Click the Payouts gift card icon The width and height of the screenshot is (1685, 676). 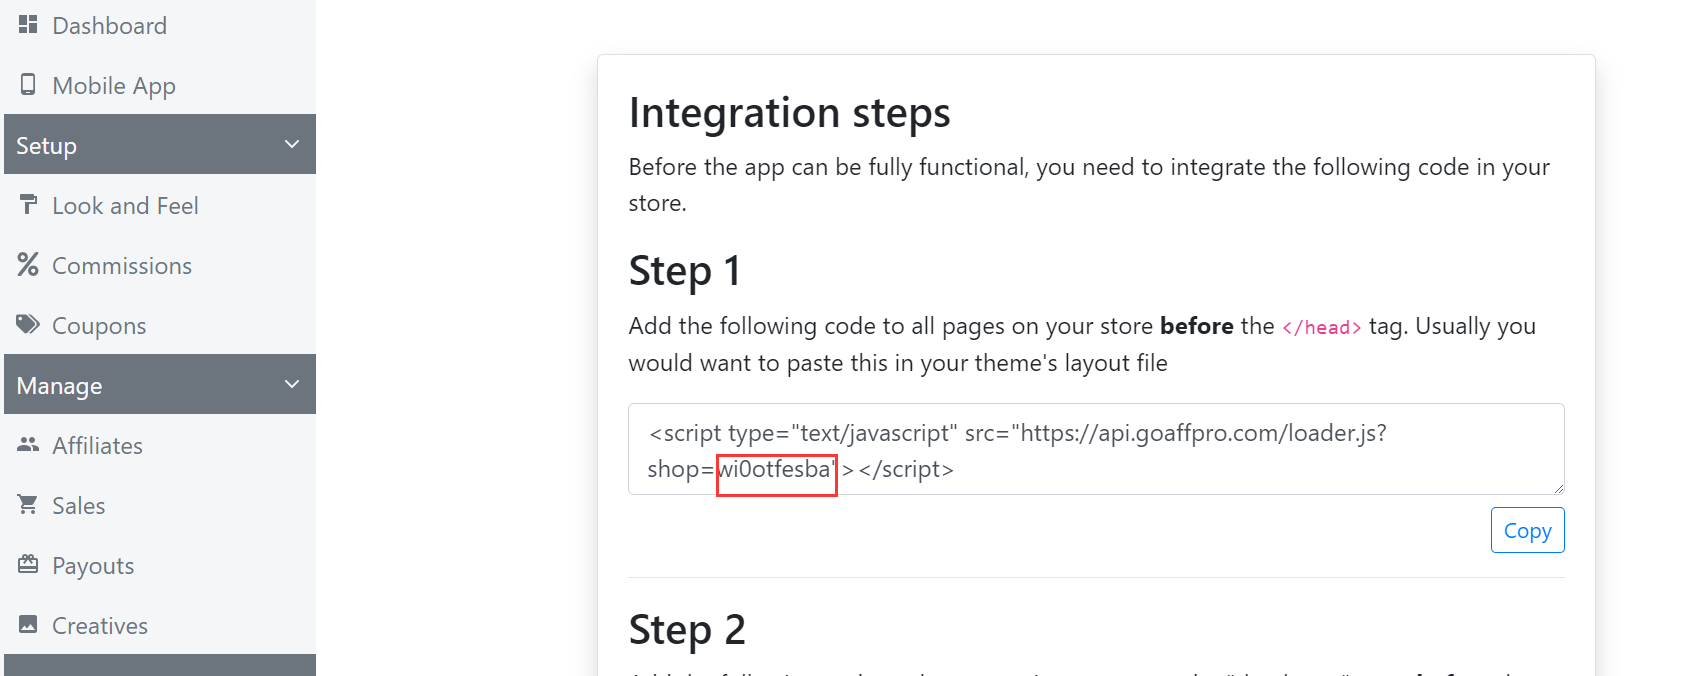pyautogui.click(x=28, y=565)
